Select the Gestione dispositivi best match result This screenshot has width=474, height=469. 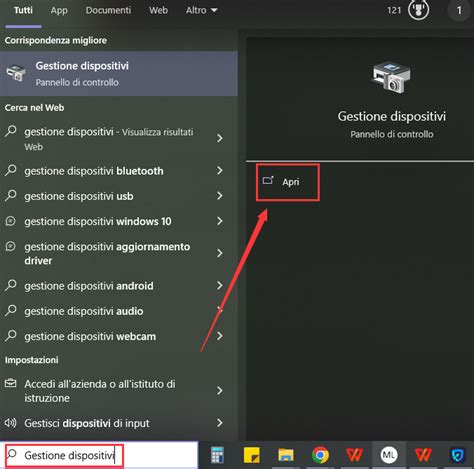119,74
